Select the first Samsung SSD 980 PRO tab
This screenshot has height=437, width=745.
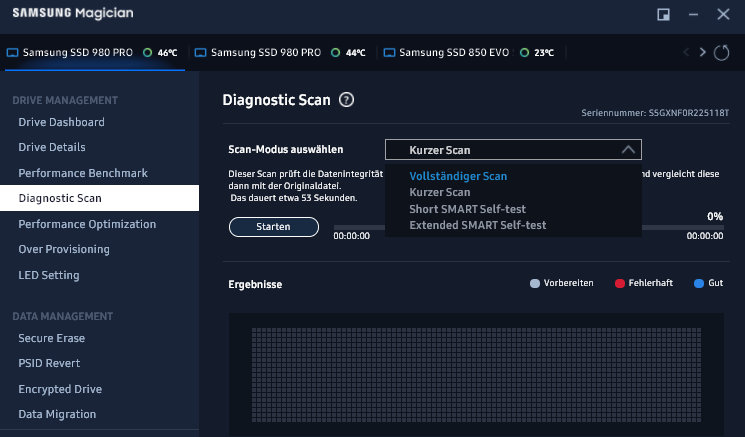95,52
